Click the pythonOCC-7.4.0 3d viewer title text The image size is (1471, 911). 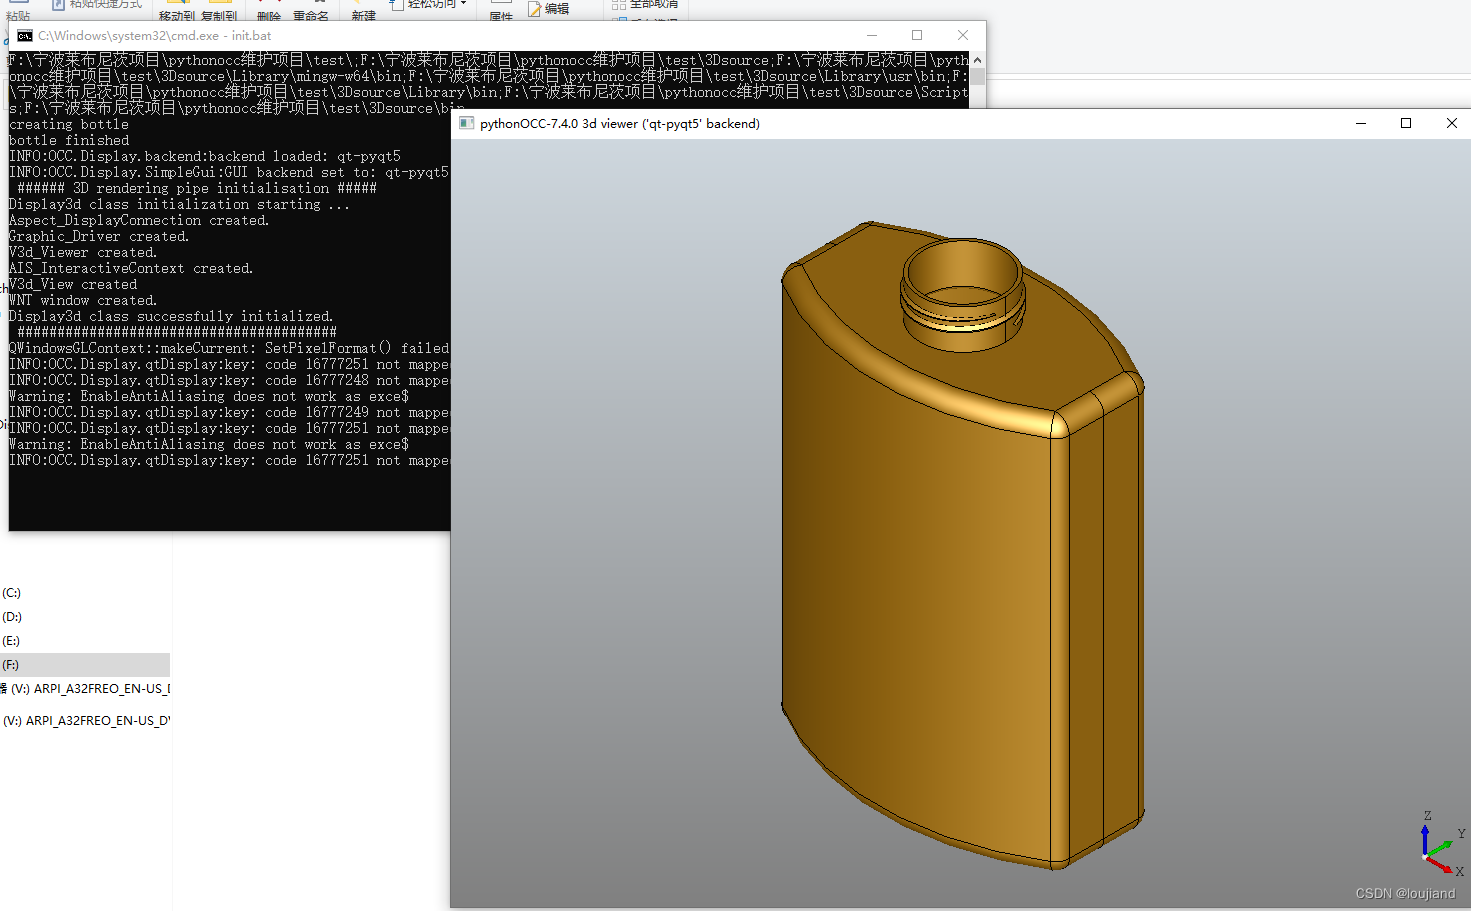point(620,124)
